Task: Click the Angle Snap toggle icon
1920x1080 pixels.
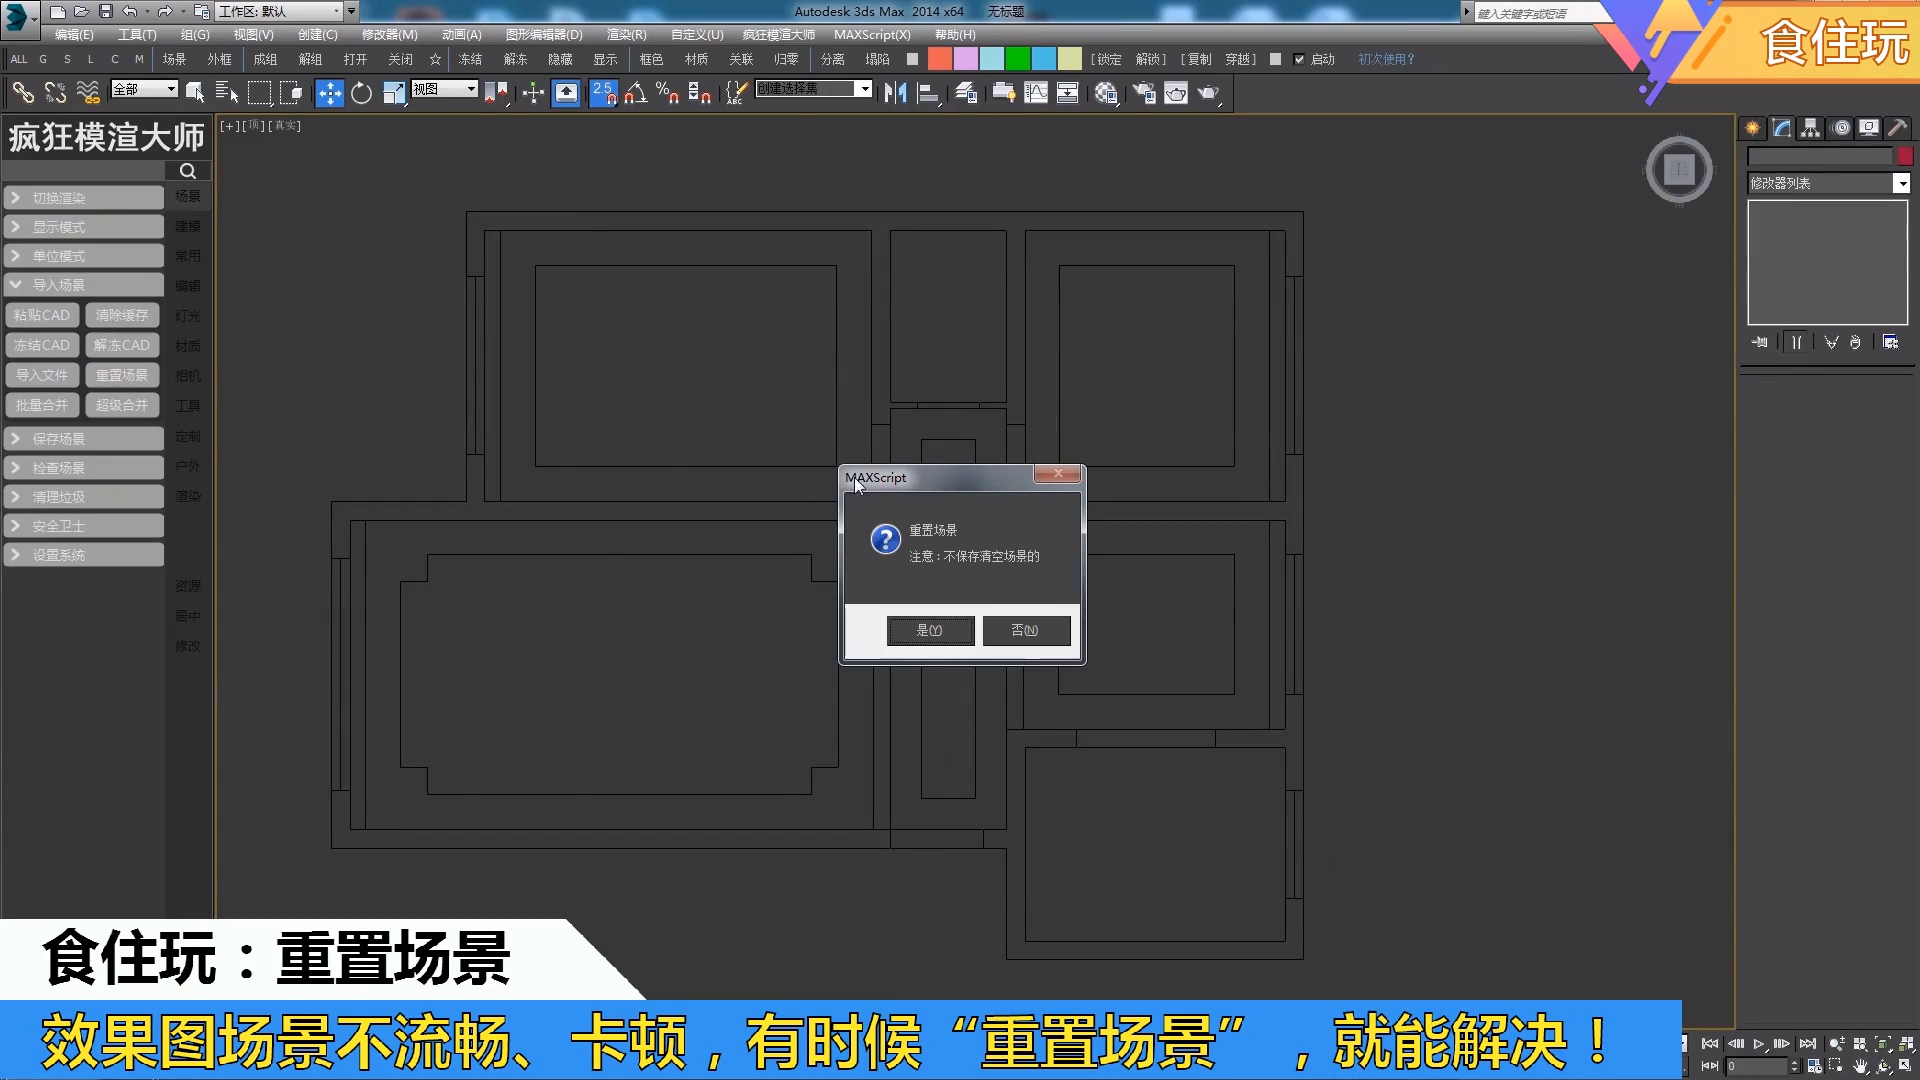Action: [636, 93]
